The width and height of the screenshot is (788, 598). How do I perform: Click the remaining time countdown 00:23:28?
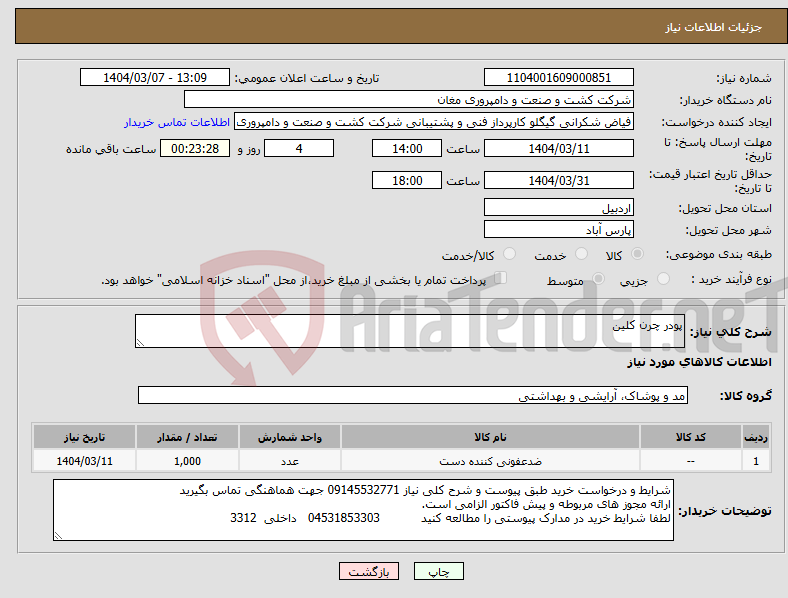(x=195, y=149)
